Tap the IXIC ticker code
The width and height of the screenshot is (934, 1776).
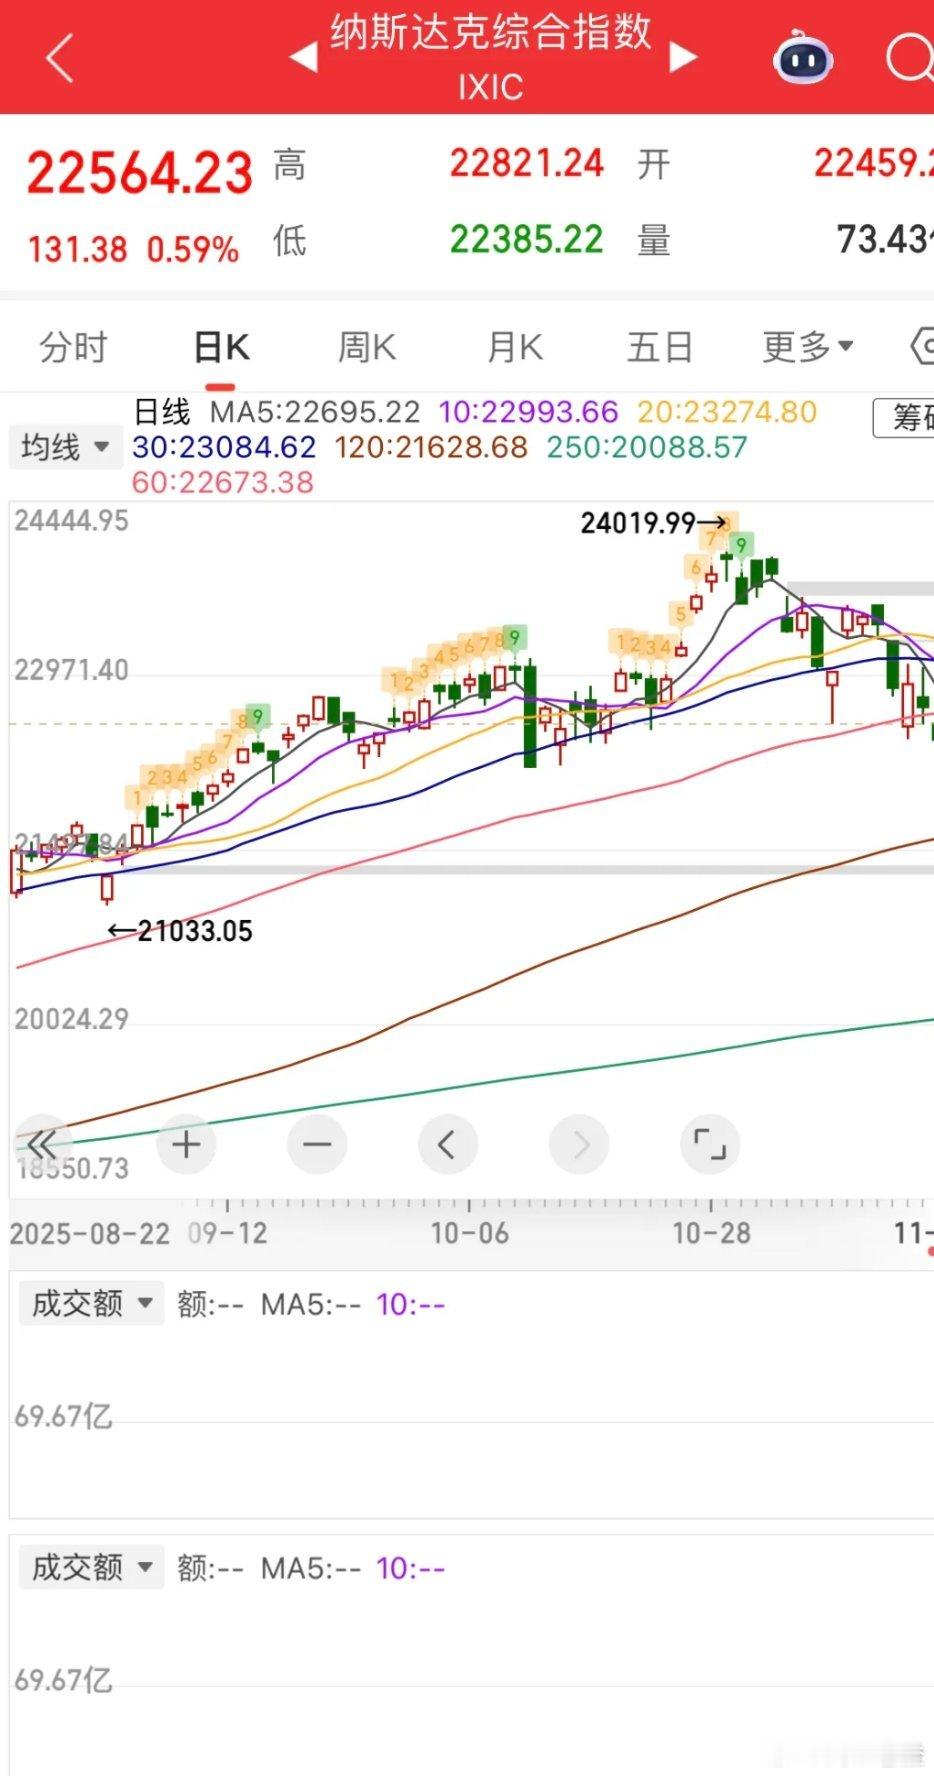coord(491,87)
